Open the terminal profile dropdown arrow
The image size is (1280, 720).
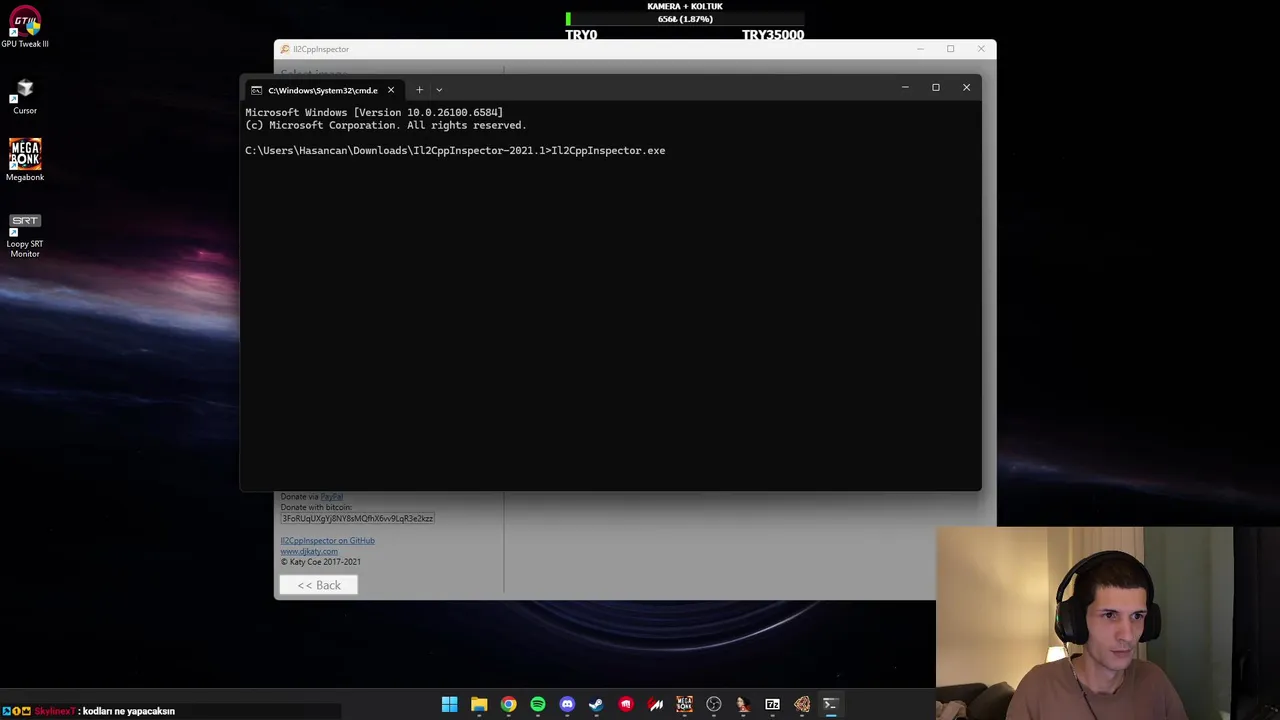click(x=439, y=90)
